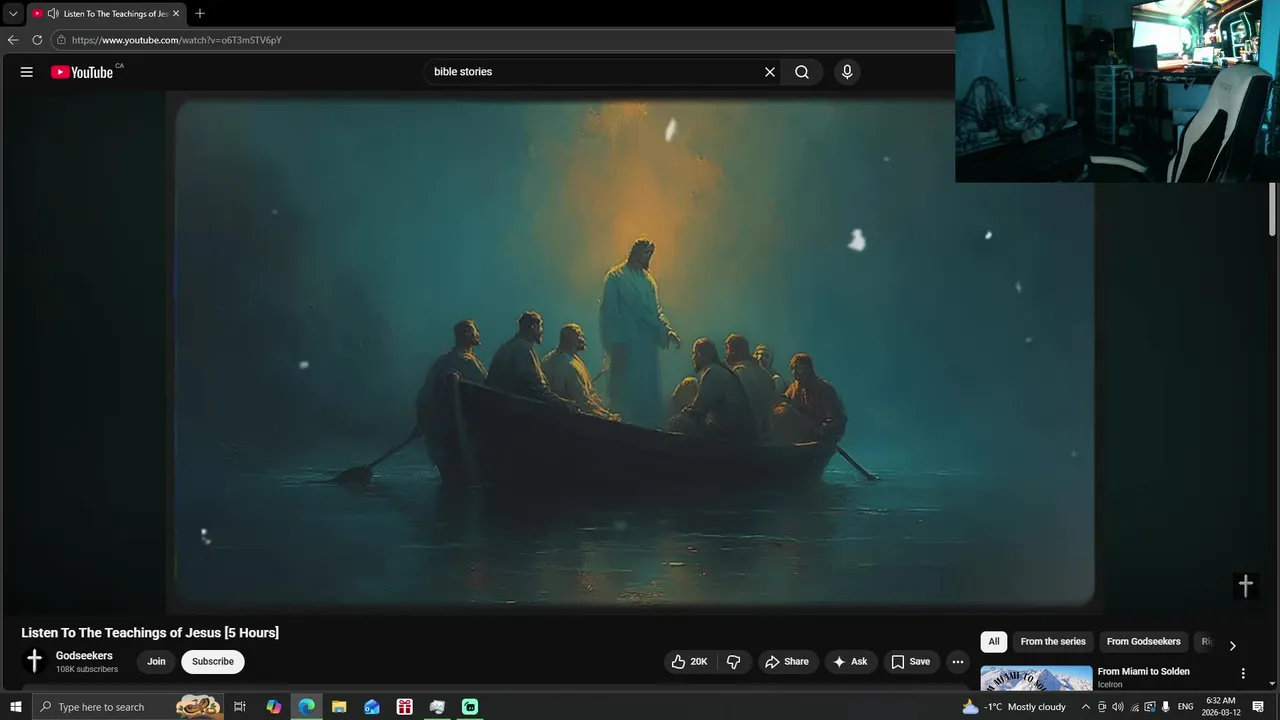Close the Listen To The Teachings tab
1280x720 pixels.
[176, 14]
